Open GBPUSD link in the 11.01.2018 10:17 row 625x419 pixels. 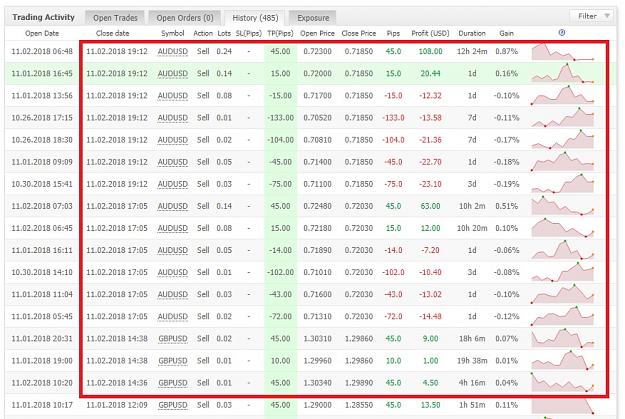(x=173, y=405)
